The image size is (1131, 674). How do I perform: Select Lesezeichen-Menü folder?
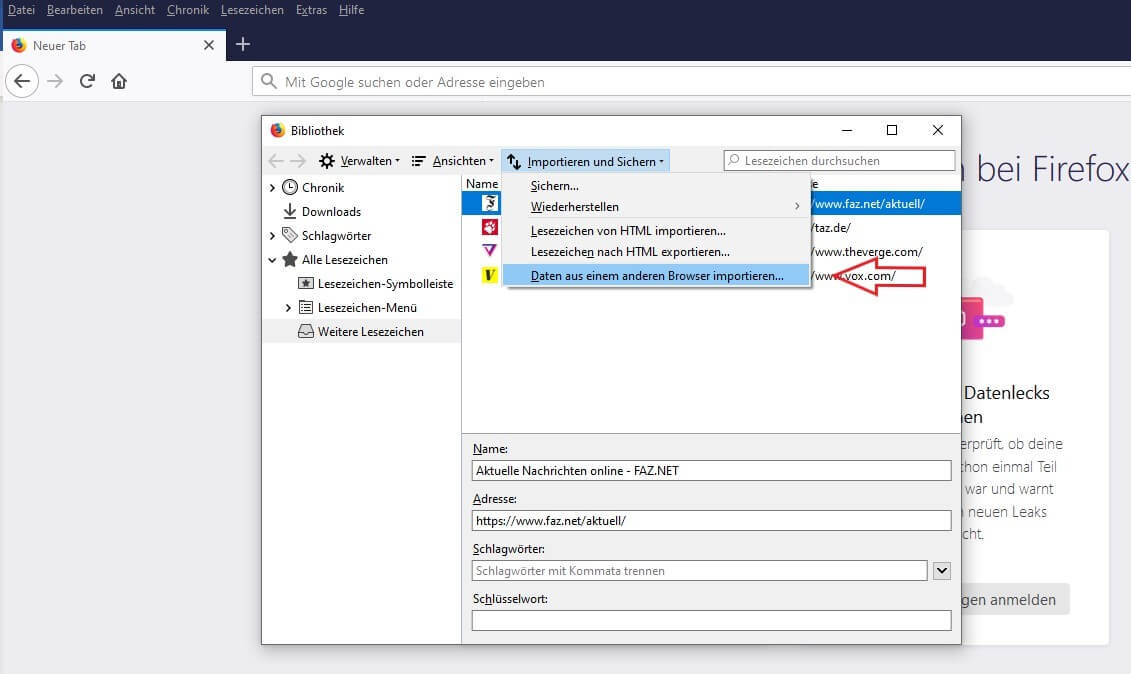pyautogui.click(x=366, y=308)
